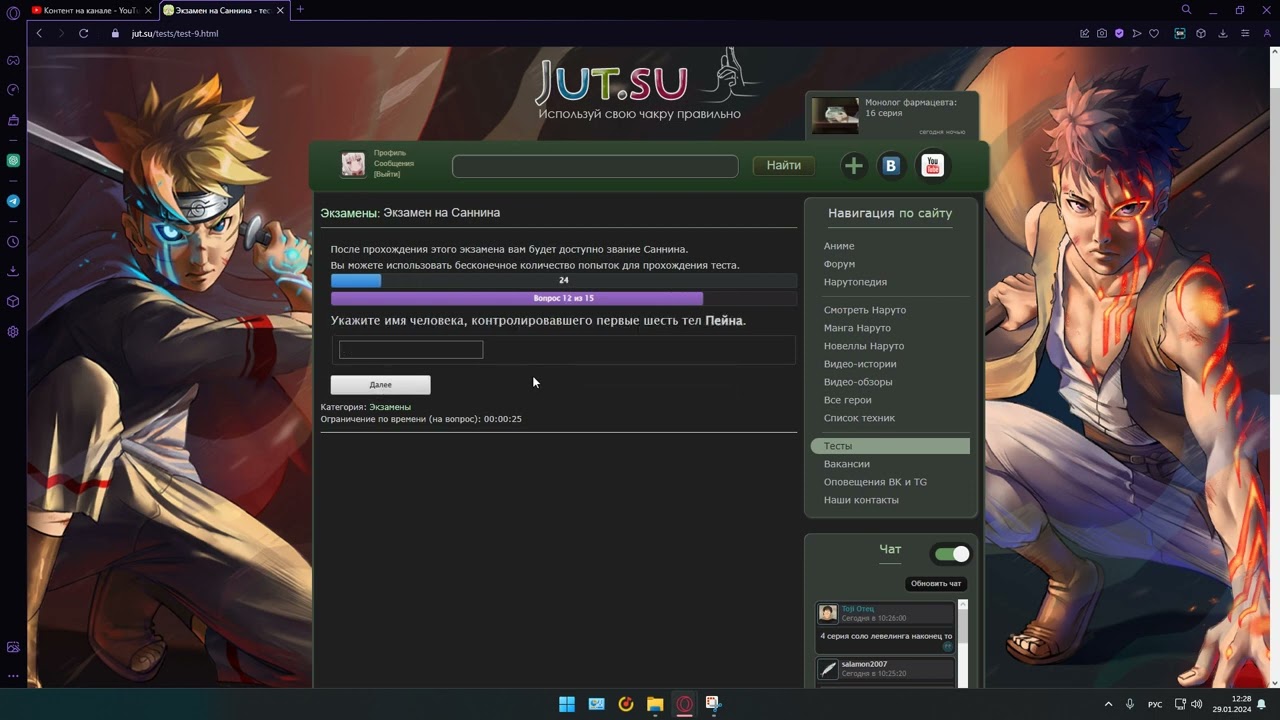Open Смотреть Наруто navigation link
1280x720 pixels.
tap(865, 310)
